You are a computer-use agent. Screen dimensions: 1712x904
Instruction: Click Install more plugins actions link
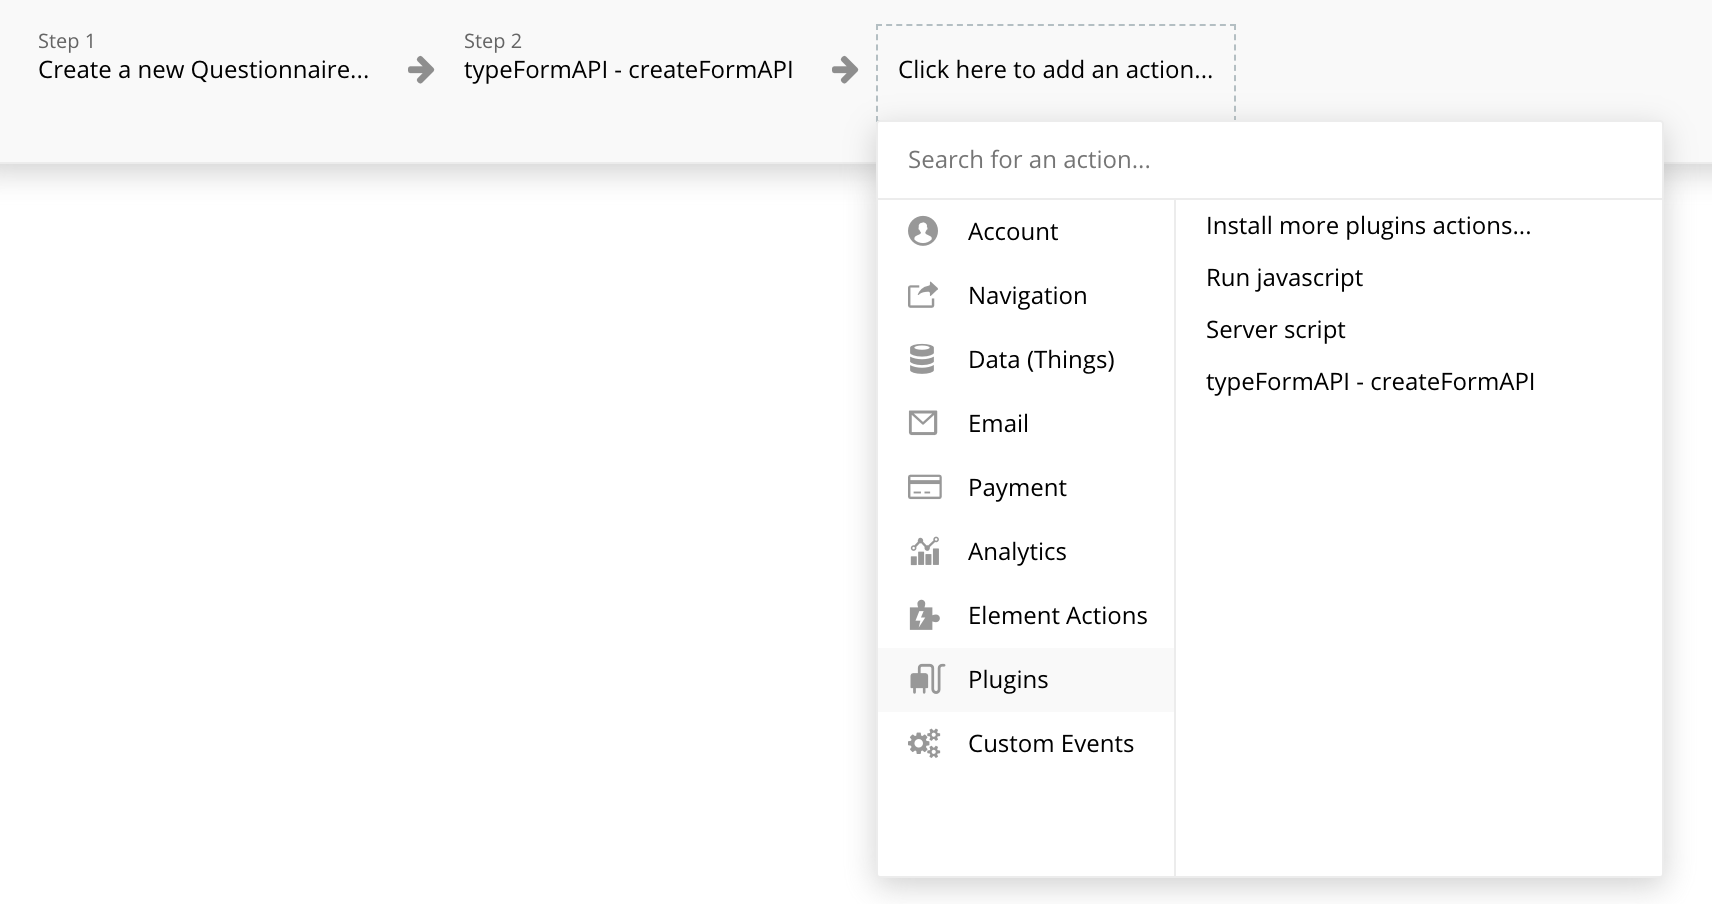pyautogui.click(x=1367, y=225)
